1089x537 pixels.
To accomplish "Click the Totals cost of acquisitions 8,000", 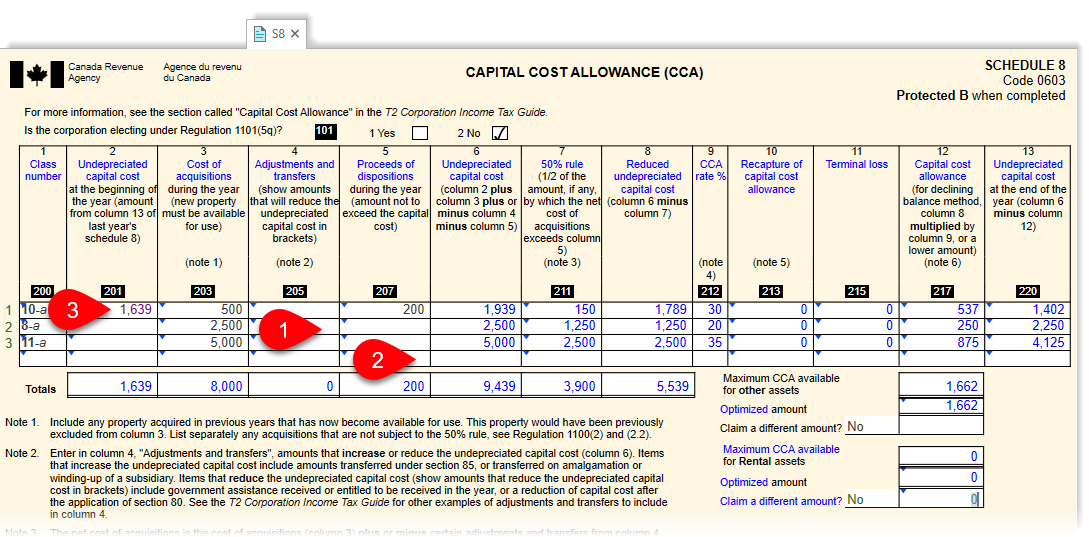I will [x=203, y=386].
